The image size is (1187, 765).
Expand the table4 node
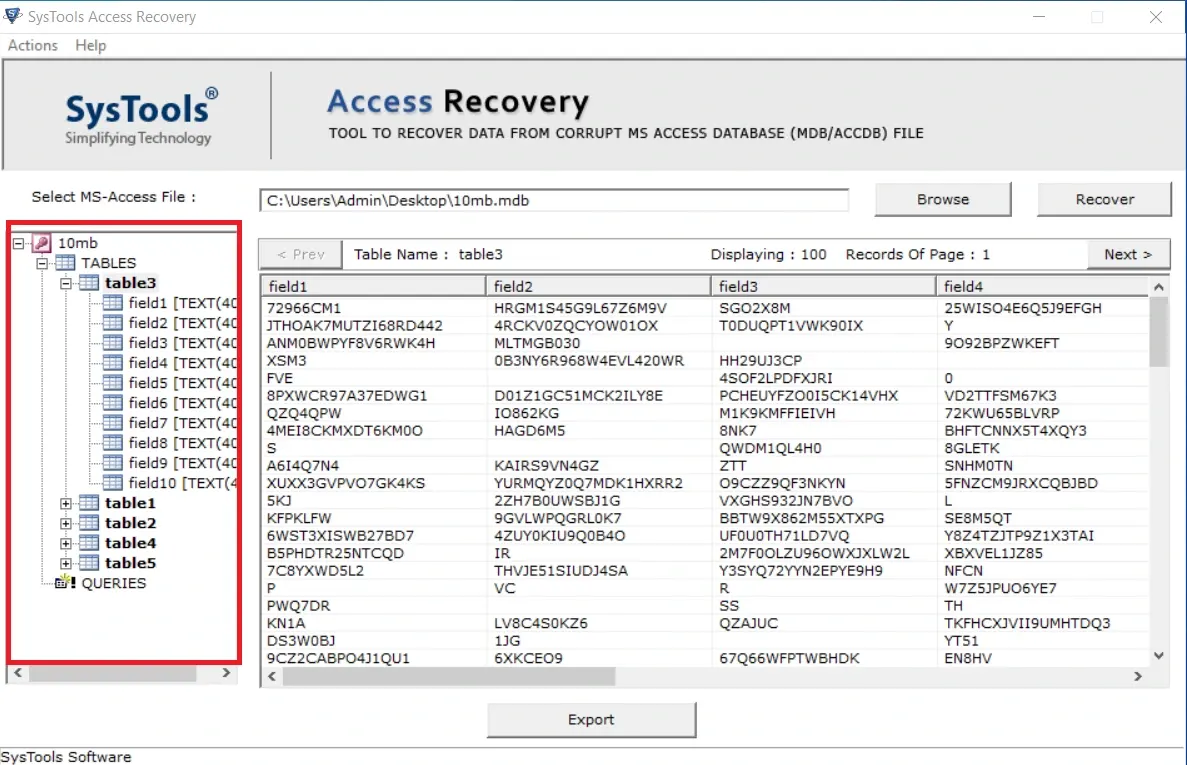[66, 543]
